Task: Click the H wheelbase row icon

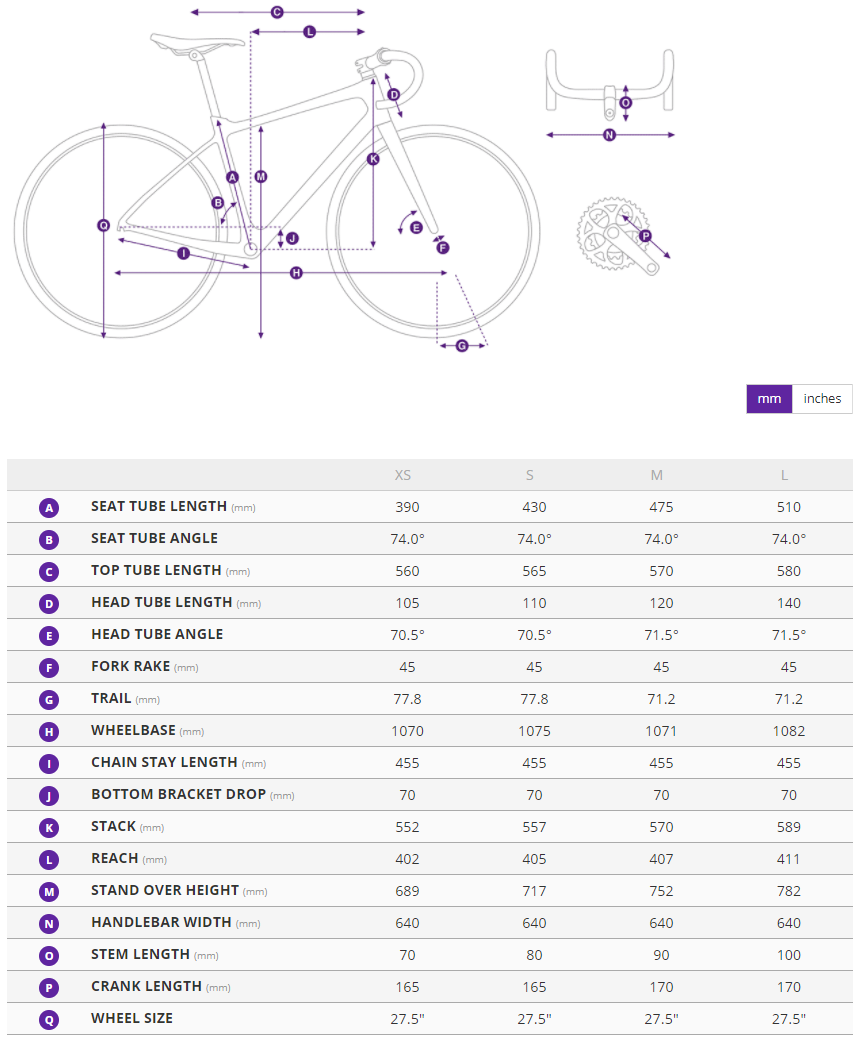Action: click(x=49, y=731)
